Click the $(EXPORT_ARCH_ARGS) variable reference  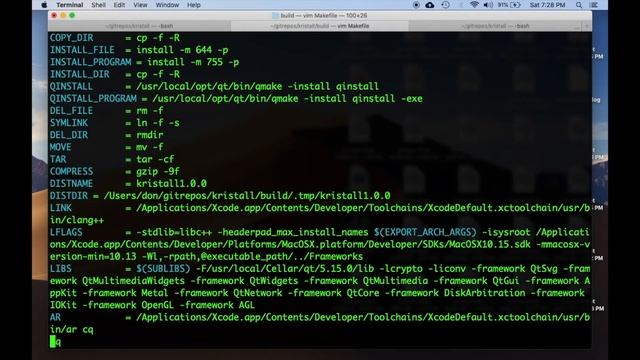425,232
